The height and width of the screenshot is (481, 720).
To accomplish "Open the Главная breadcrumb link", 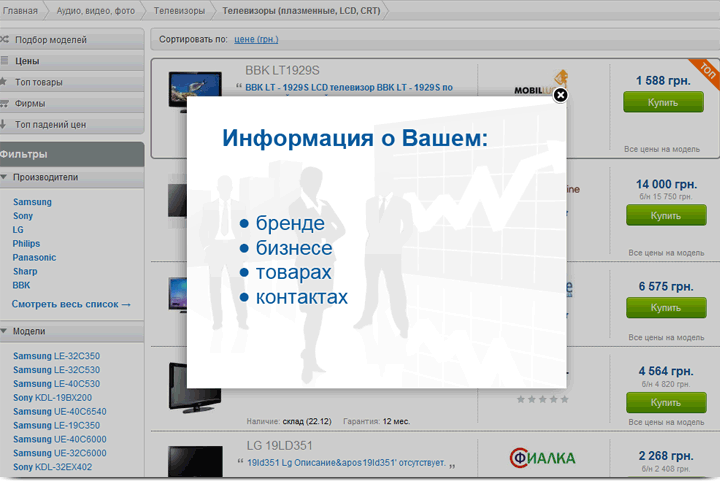I will [20, 11].
